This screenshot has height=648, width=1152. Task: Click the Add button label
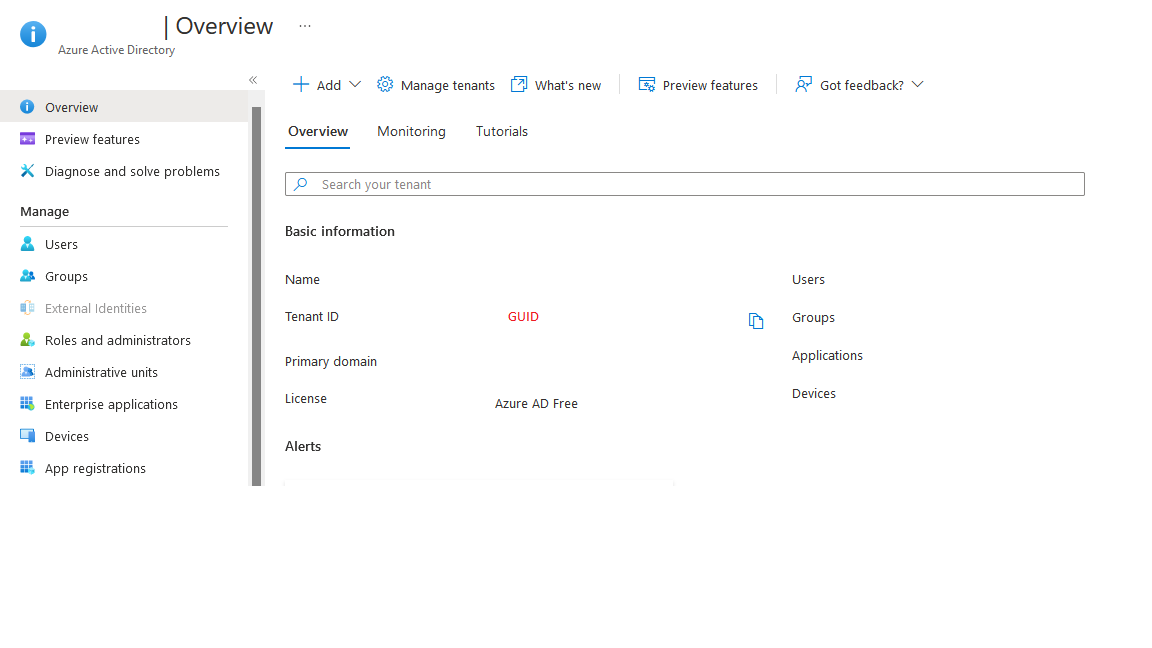(328, 85)
